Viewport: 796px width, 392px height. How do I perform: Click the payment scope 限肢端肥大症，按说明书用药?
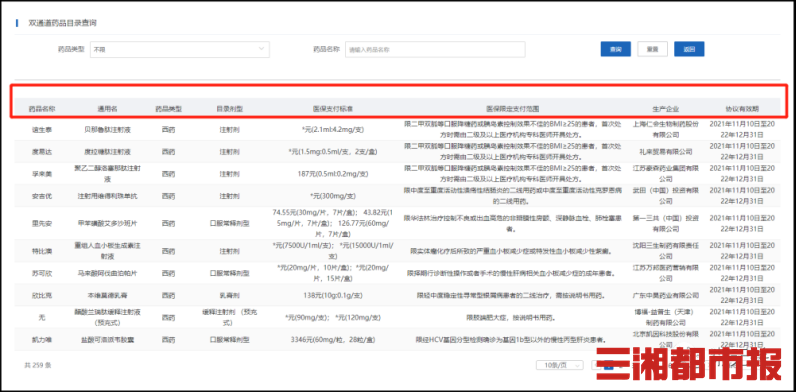tap(511, 318)
